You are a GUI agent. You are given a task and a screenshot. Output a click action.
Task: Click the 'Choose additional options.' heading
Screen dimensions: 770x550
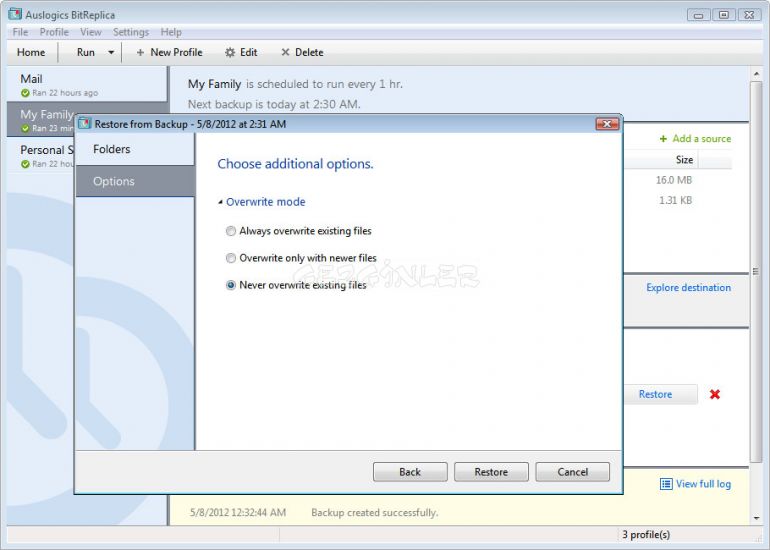(x=295, y=164)
